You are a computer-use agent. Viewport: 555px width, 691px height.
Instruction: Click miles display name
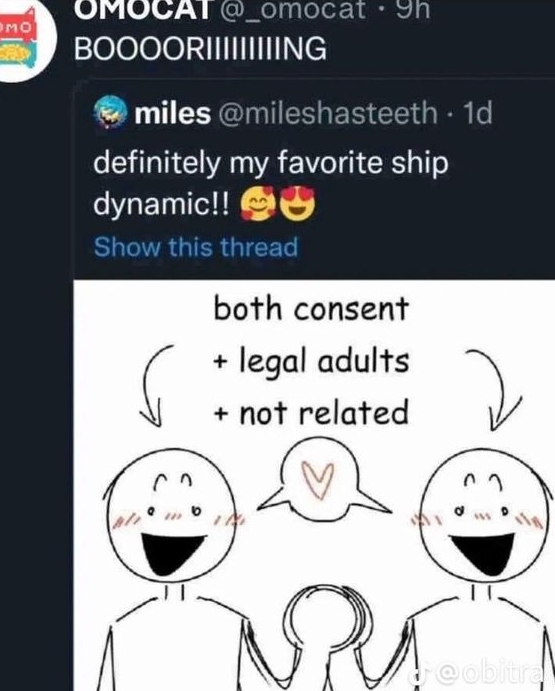173,113
